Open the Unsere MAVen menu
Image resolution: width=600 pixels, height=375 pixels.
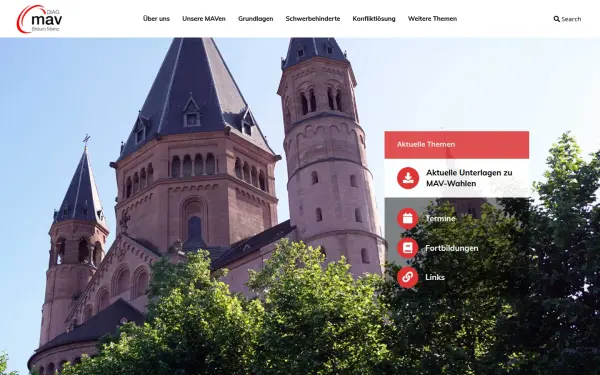(x=204, y=19)
